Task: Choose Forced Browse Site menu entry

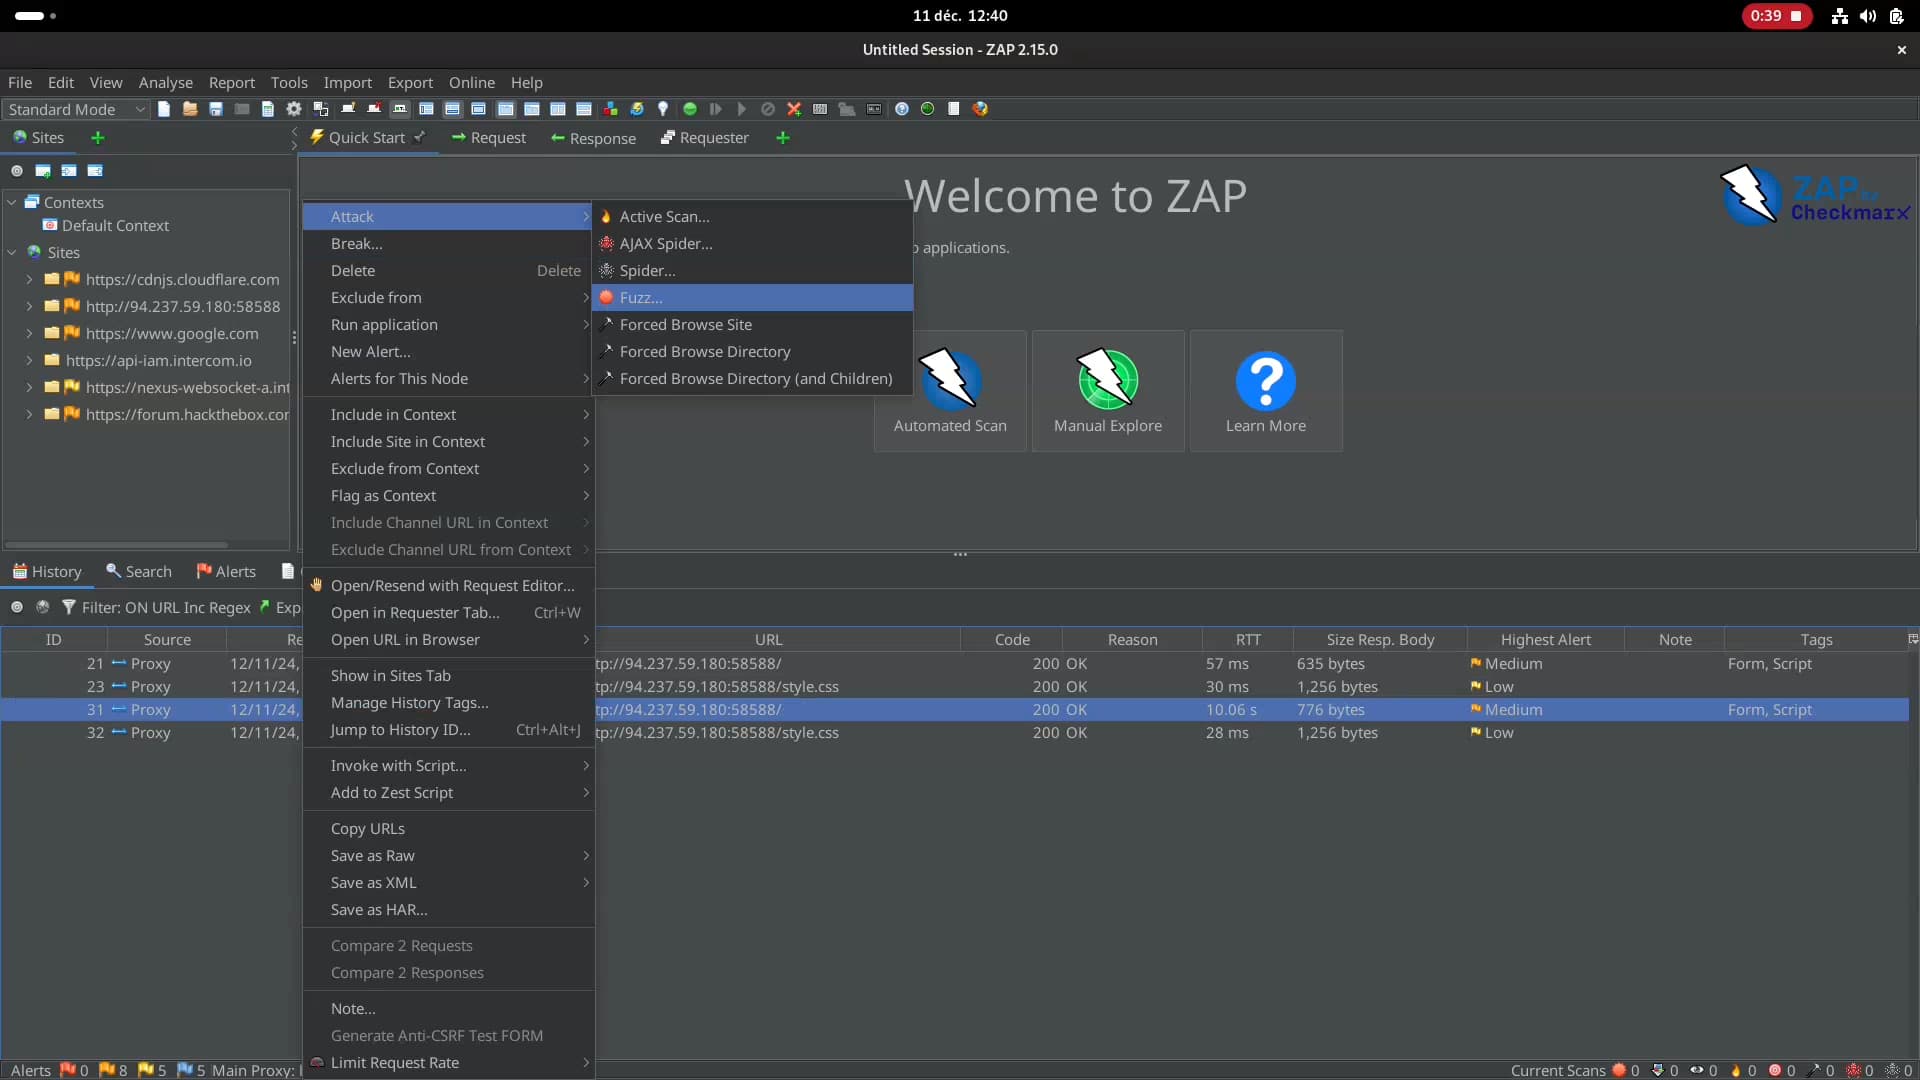Action: (753, 325)
